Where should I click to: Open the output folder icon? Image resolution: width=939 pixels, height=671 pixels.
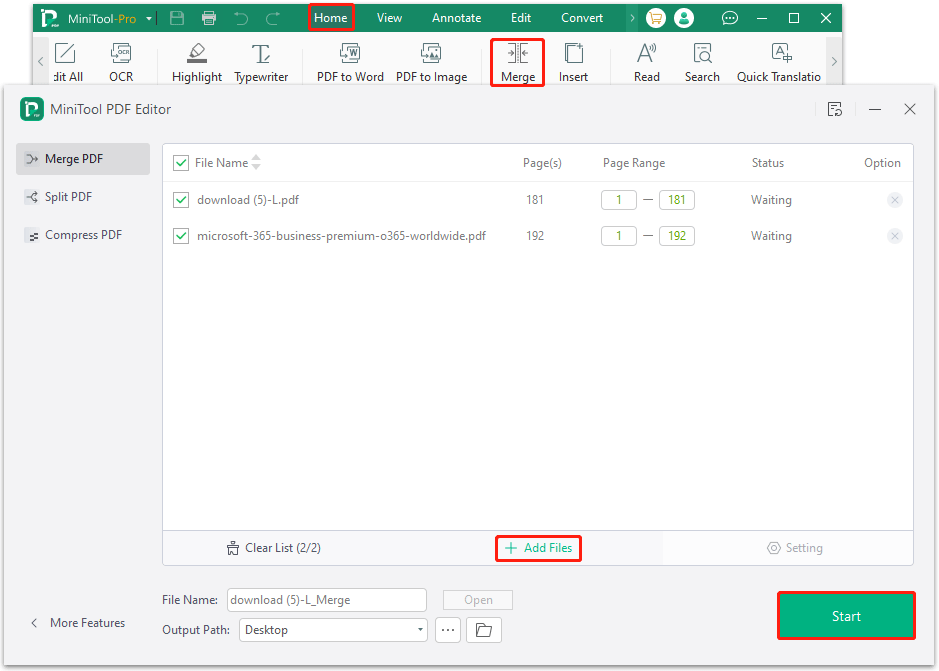coord(484,630)
